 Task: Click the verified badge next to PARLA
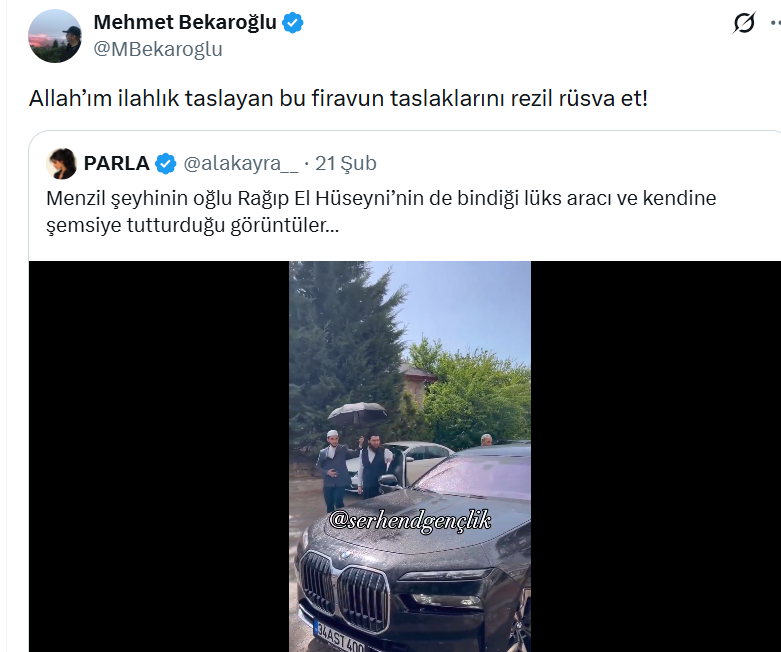pos(166,163)
